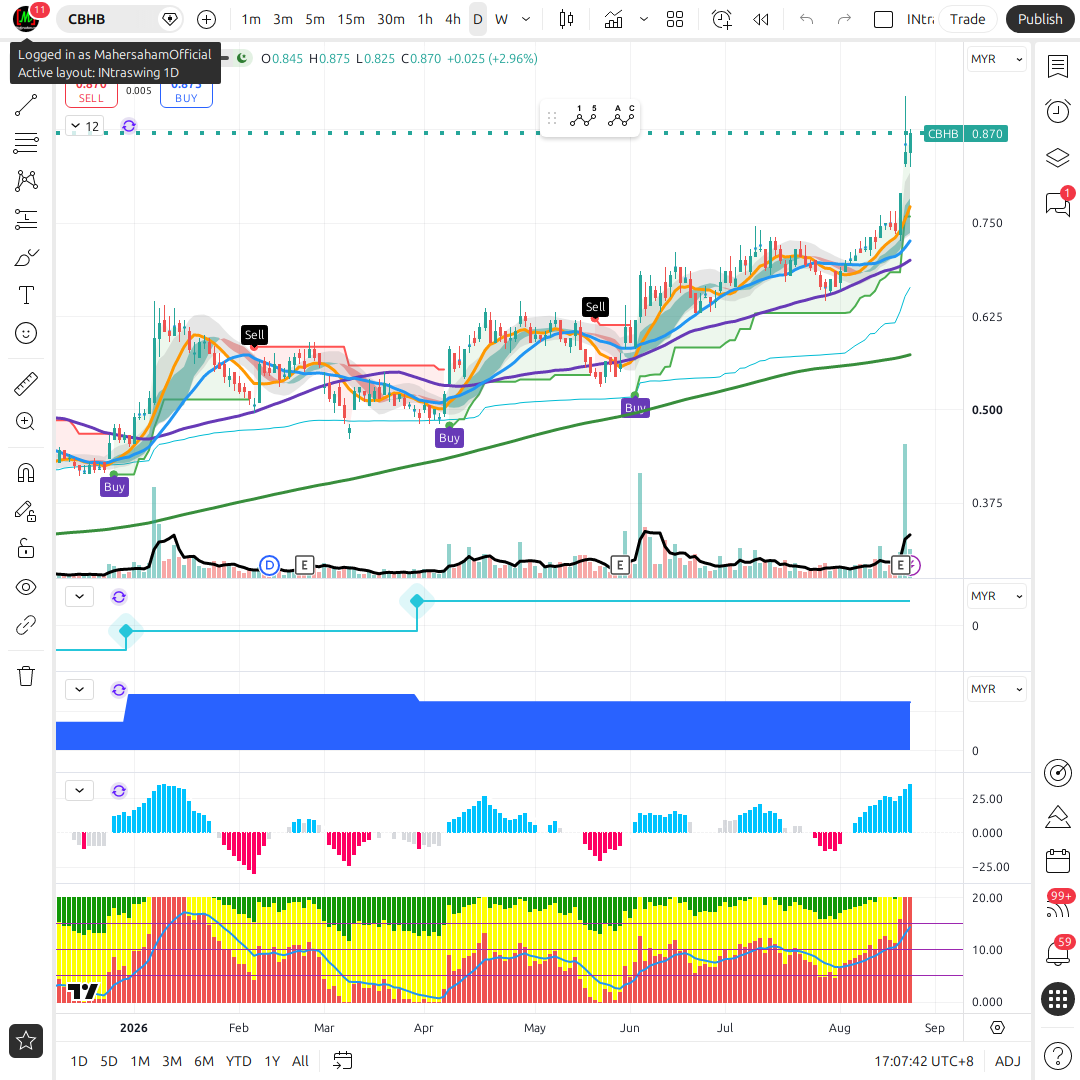The width and height of the screenshot is (1080, 1080).
Task: Open notifications bell with 59 badge
Action: pos(1057,953)
